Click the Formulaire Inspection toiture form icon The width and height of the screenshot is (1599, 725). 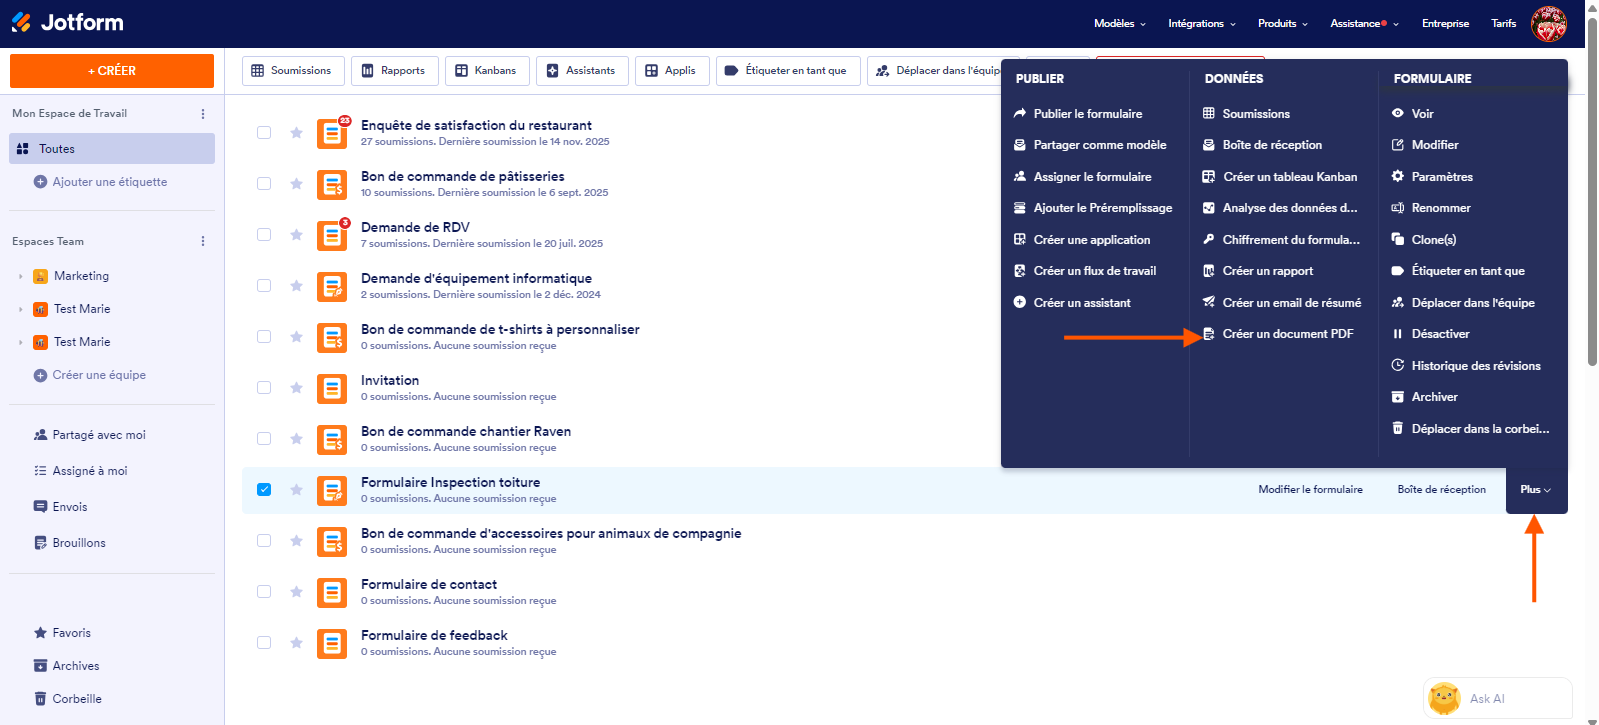pyautogui.click(x=332, y=490)
